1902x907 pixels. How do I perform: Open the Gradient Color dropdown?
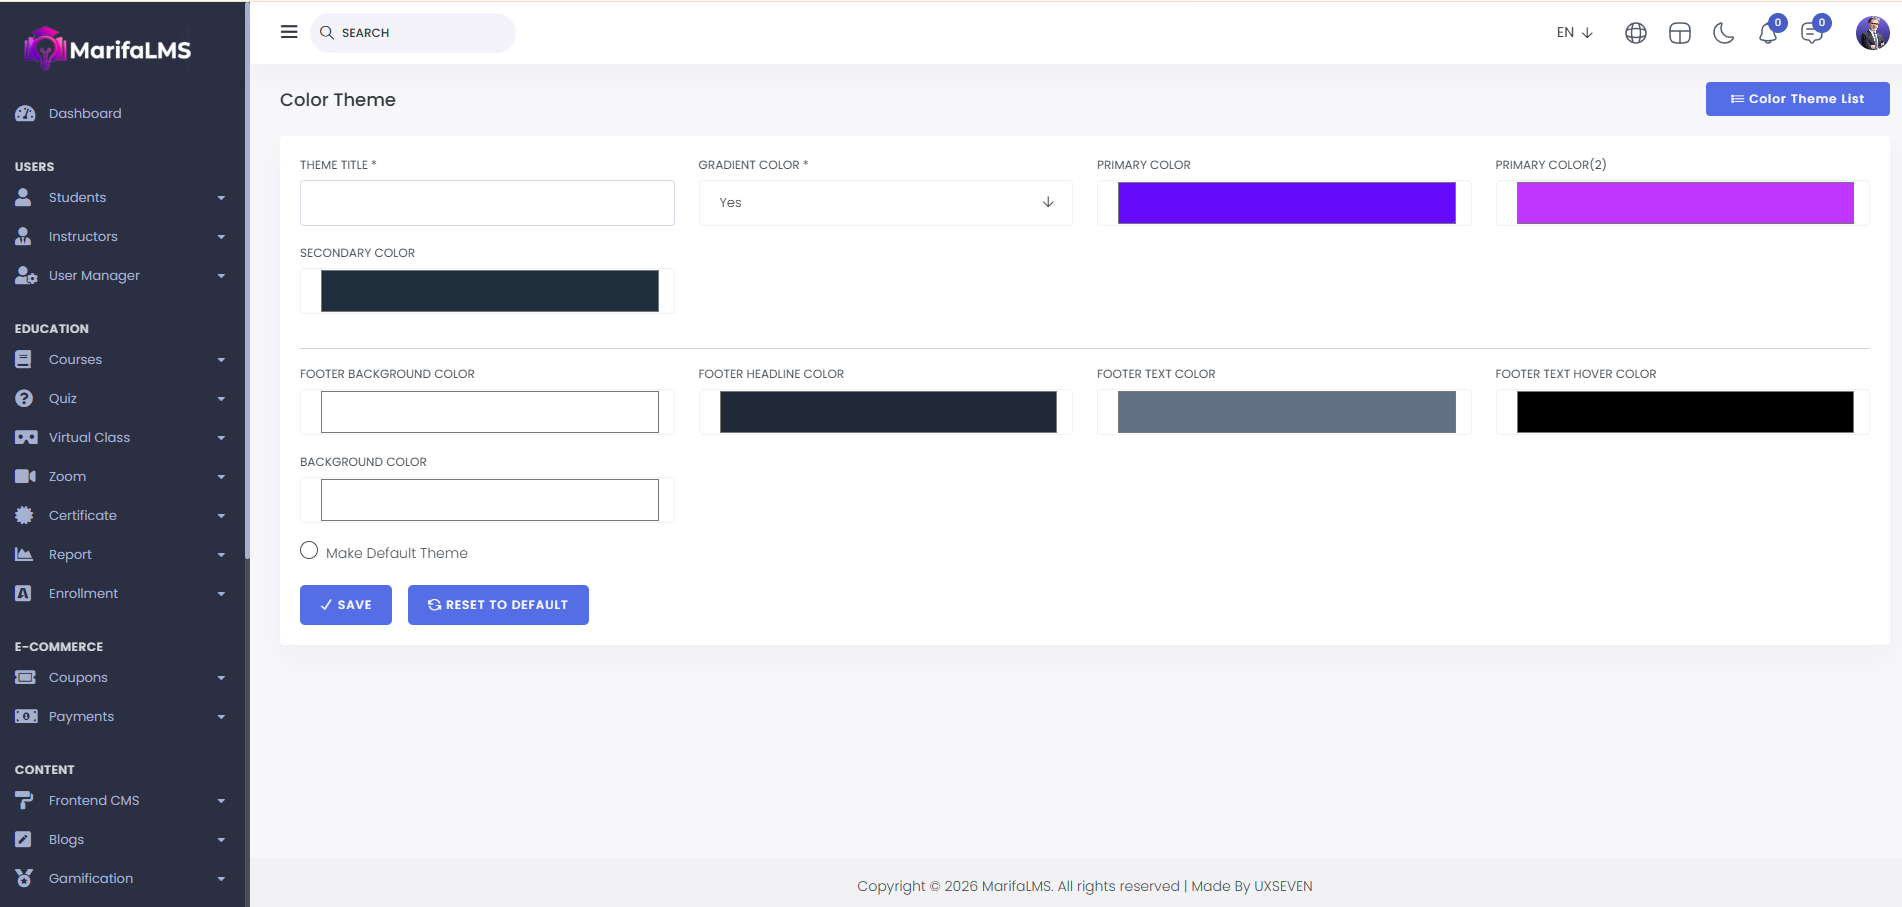885,203
